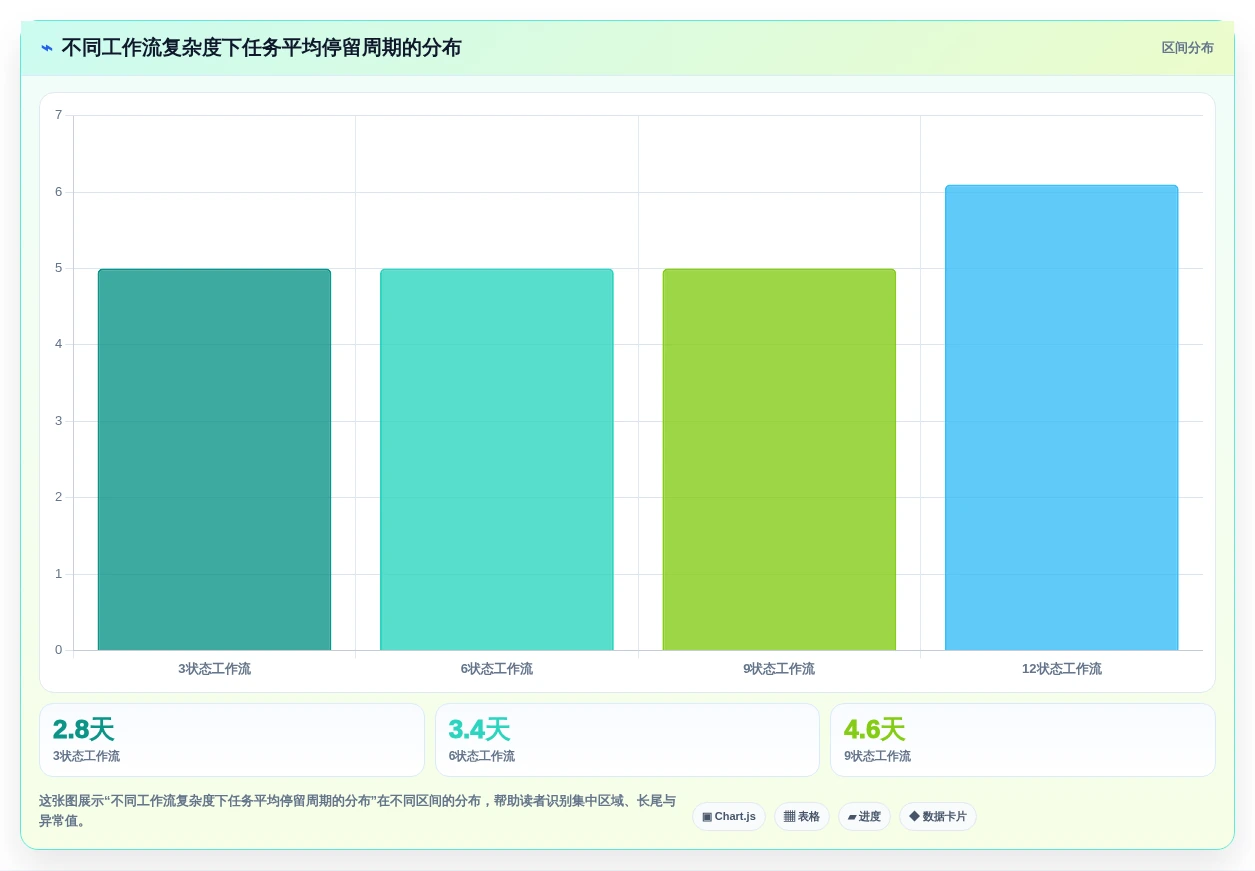Click the description paragraph starting with 这张图展示
This screenshot has width=1255, height=871.
click(358, 811)
